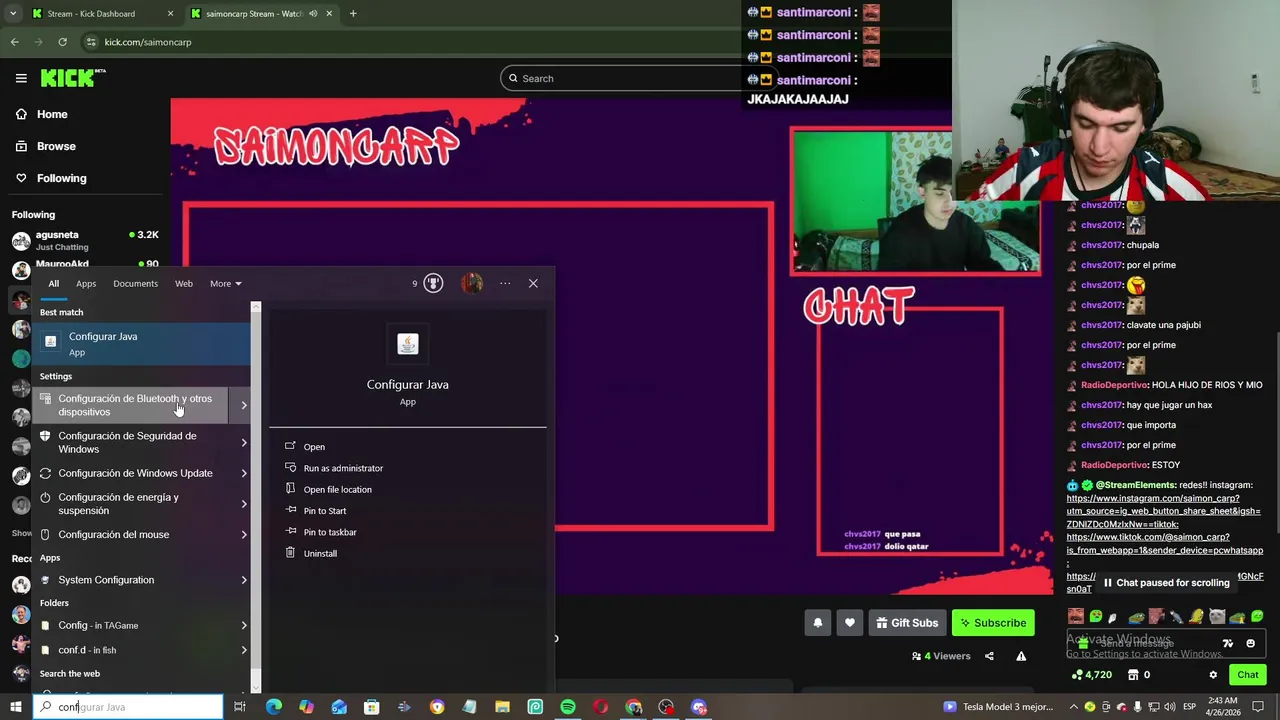Switch to saimoncarp Stream tab

pyautogui.click(x=260, y=14)
